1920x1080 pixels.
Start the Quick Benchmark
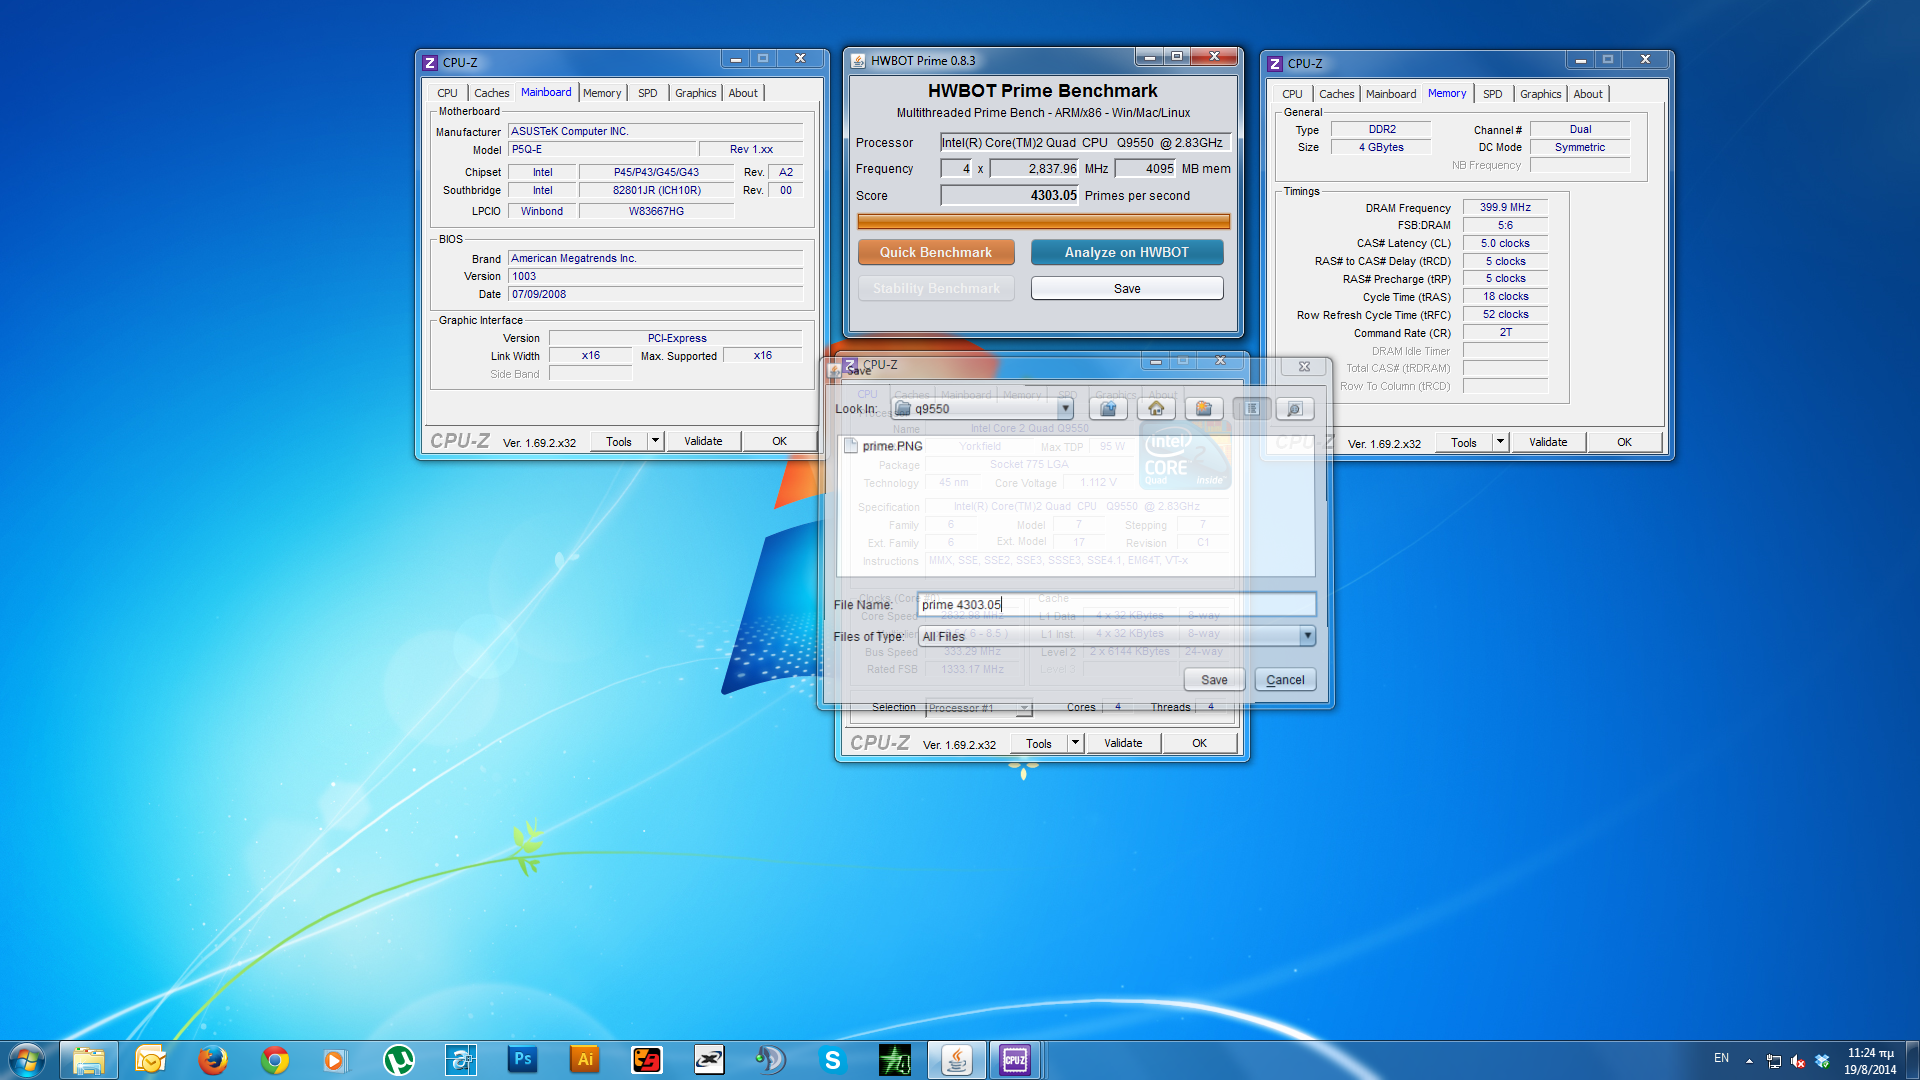coord(936,252)
